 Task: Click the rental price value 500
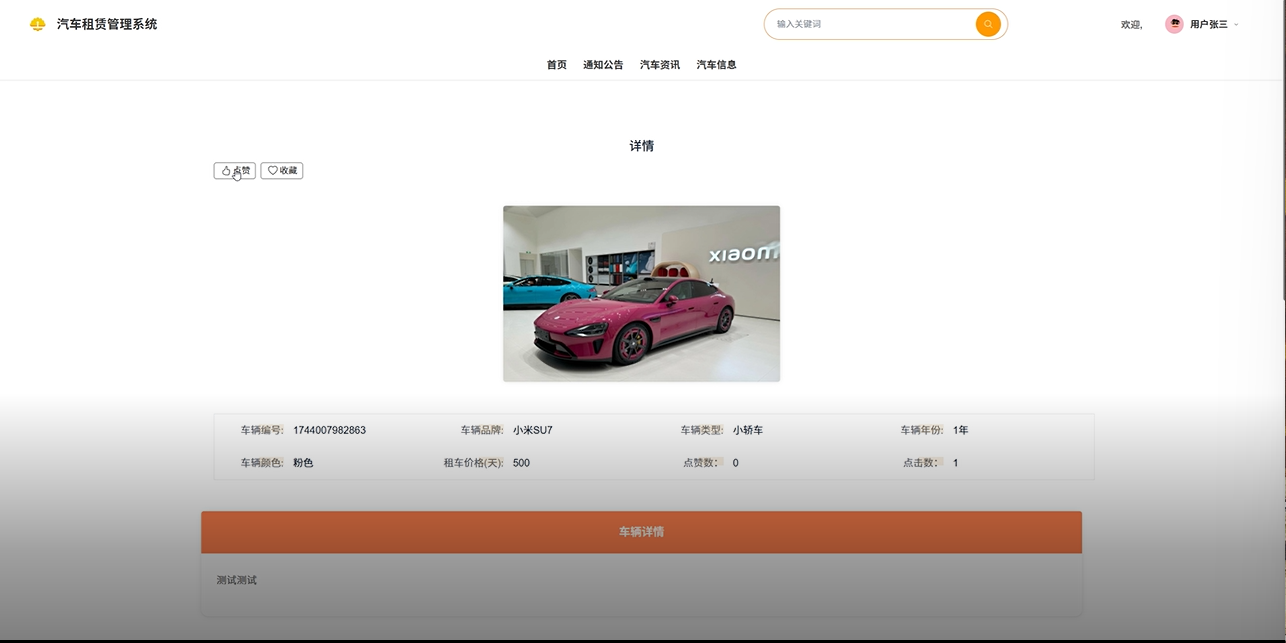click(x=521, y=463)
